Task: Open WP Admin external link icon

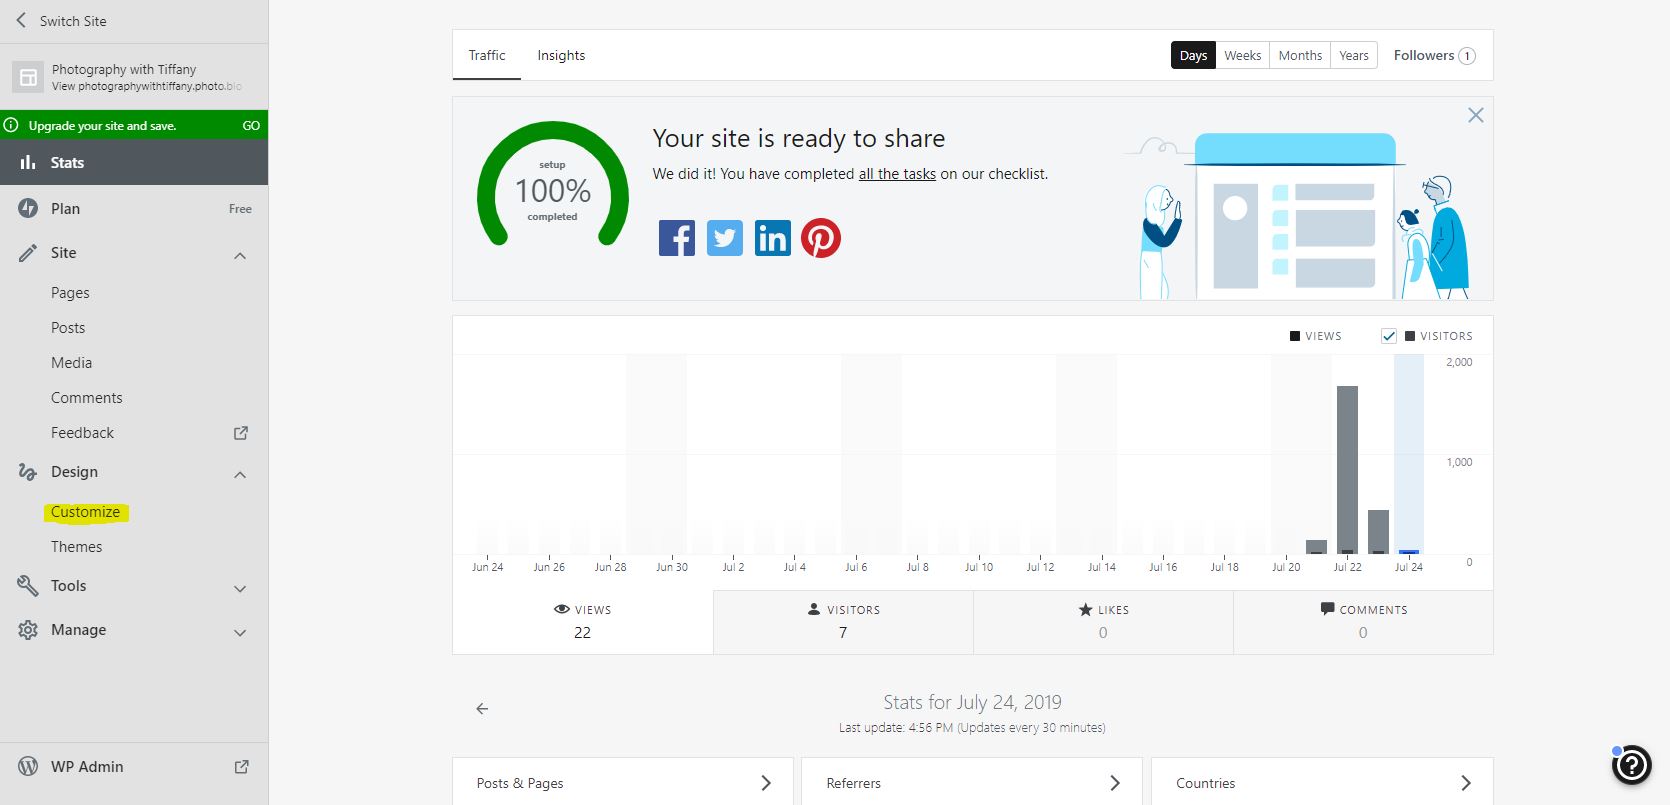Action: (241, 767)
